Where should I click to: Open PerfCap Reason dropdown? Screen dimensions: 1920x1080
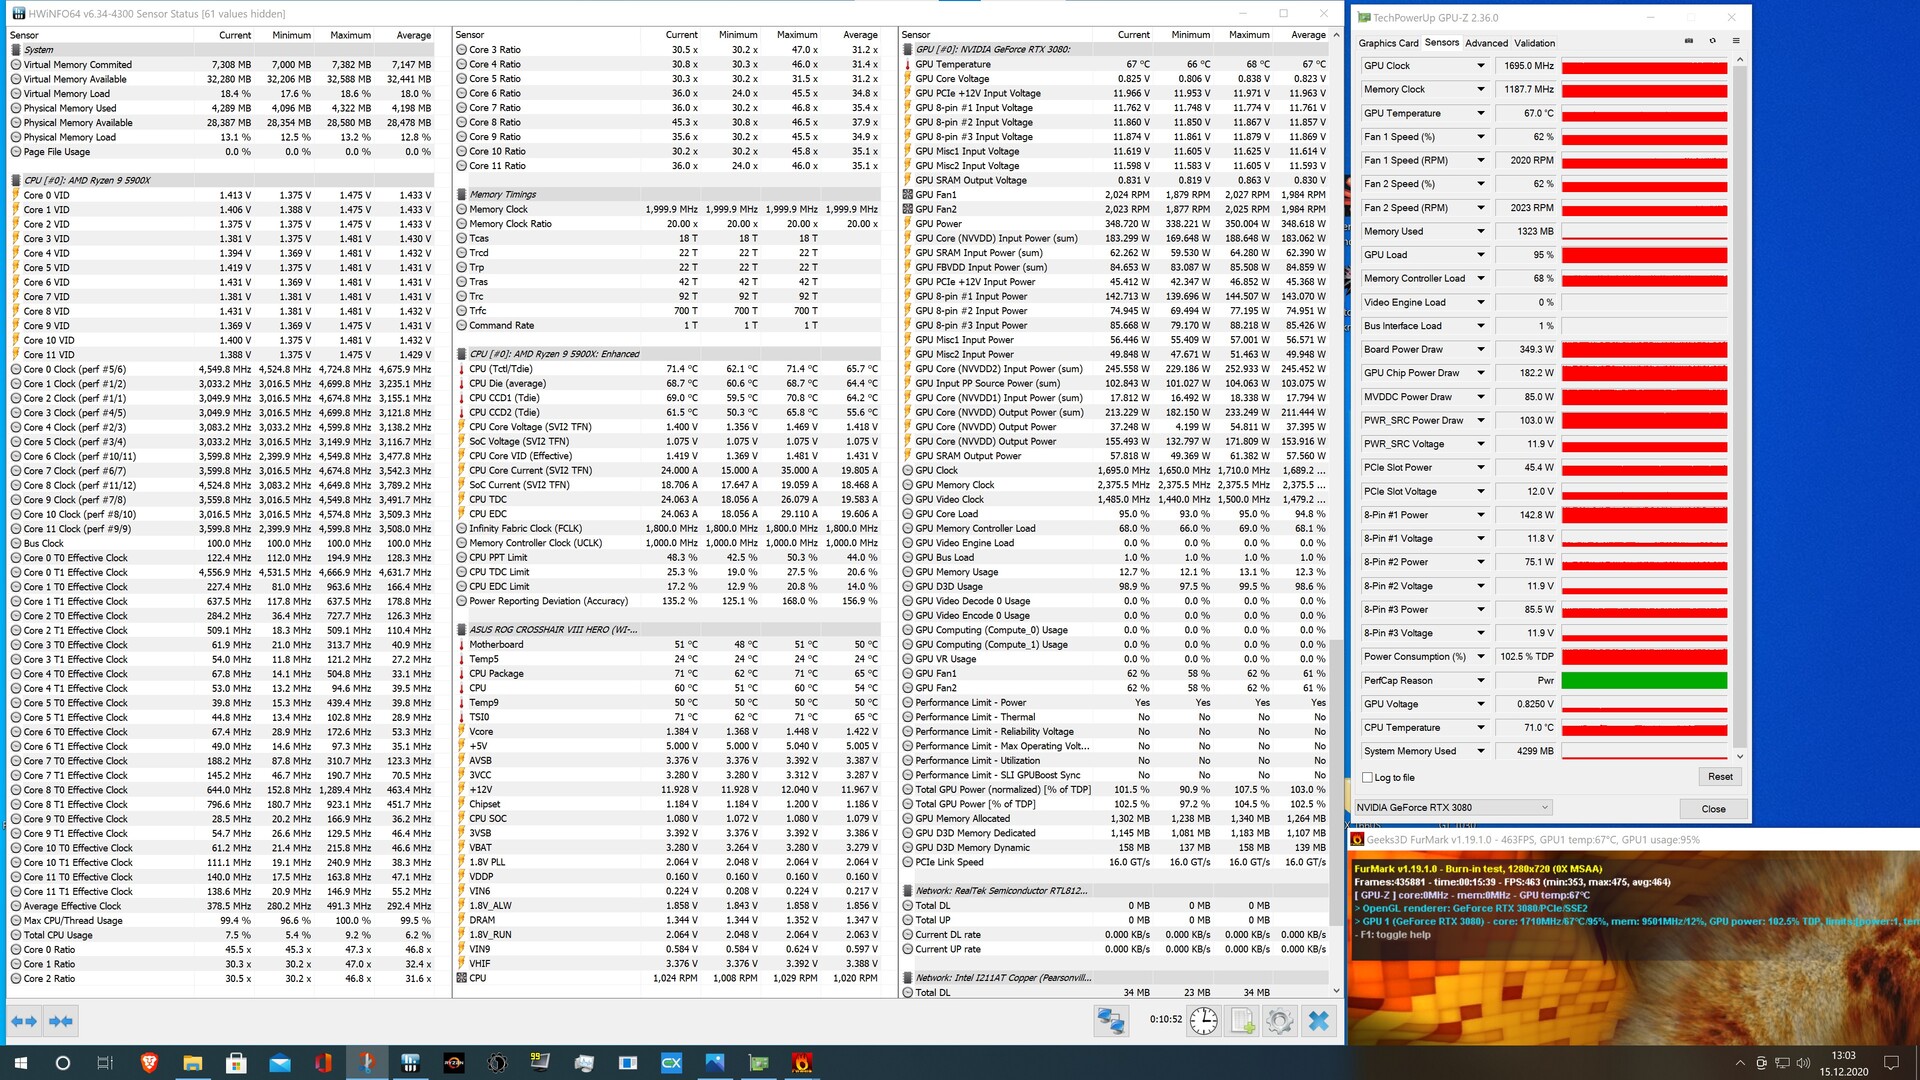(x=1481, y=680)
